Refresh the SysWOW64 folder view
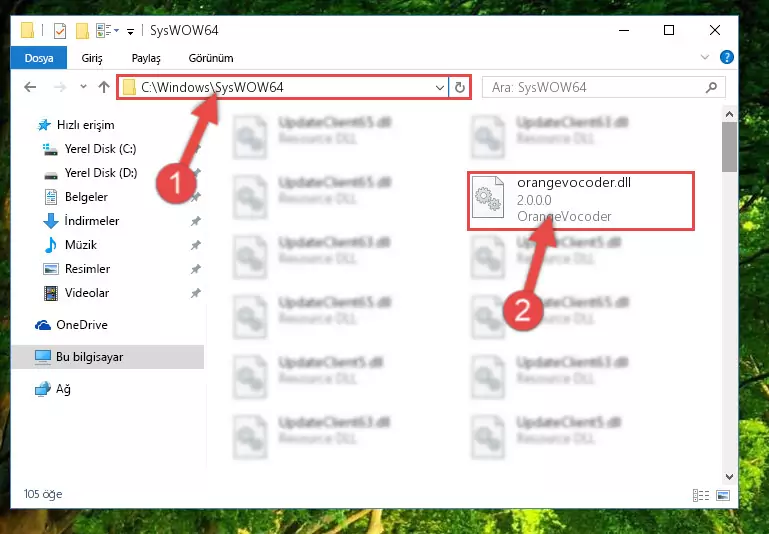 click(x=460, y=87)
